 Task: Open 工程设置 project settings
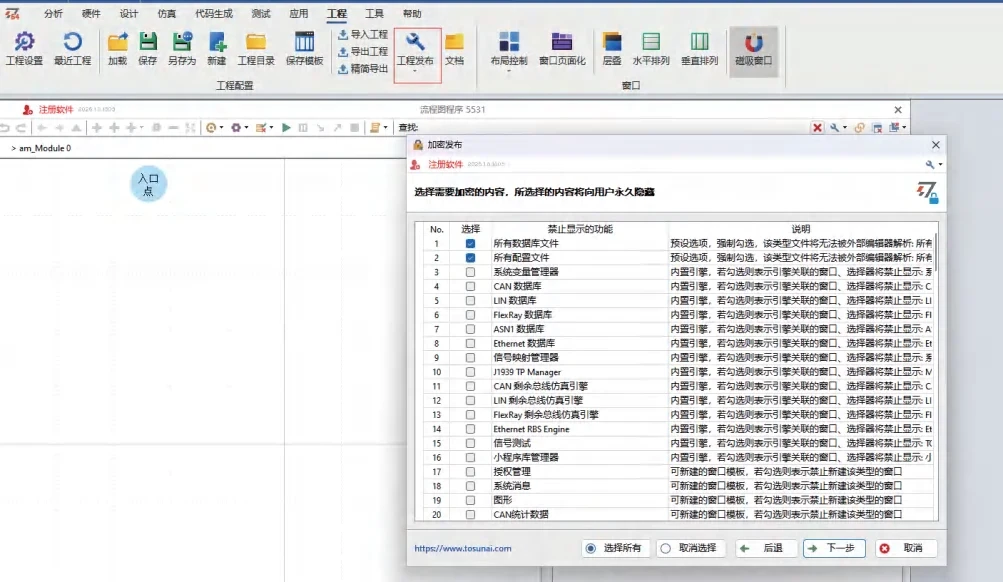[x=24, y=49]
